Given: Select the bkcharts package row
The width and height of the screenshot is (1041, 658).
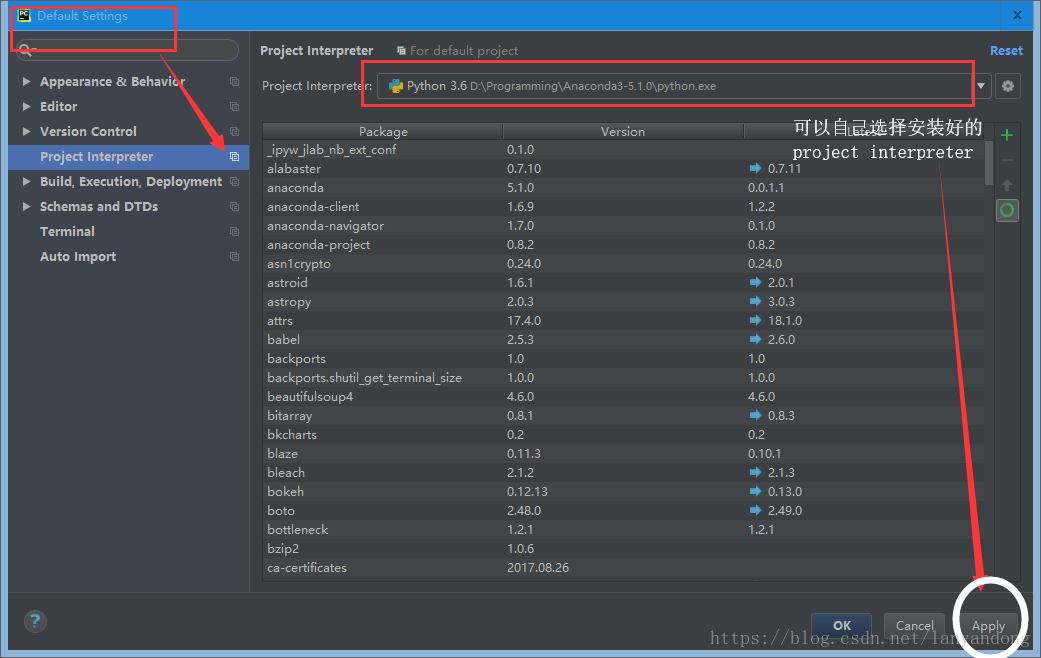Looking at the screenshot, I should pyautogui.click(x=623, y=434).
